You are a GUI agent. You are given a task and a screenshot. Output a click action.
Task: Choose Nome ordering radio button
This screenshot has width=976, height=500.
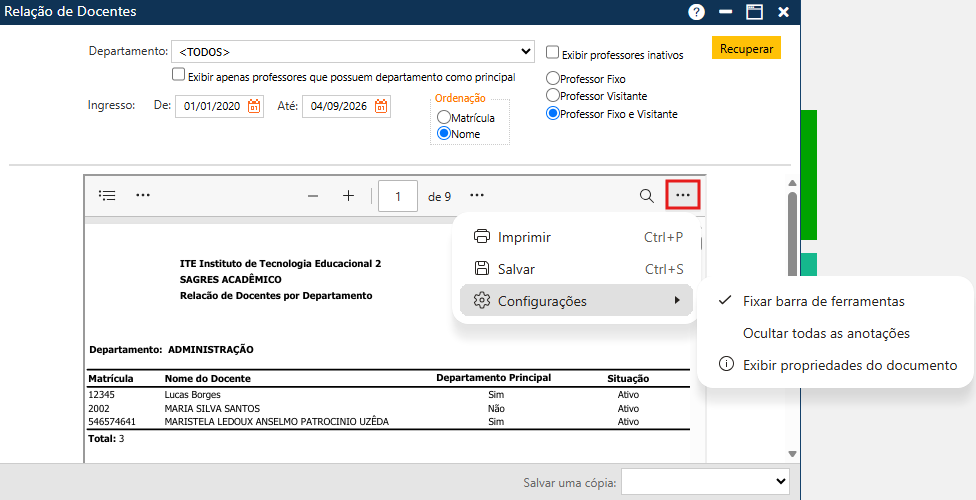444,133
